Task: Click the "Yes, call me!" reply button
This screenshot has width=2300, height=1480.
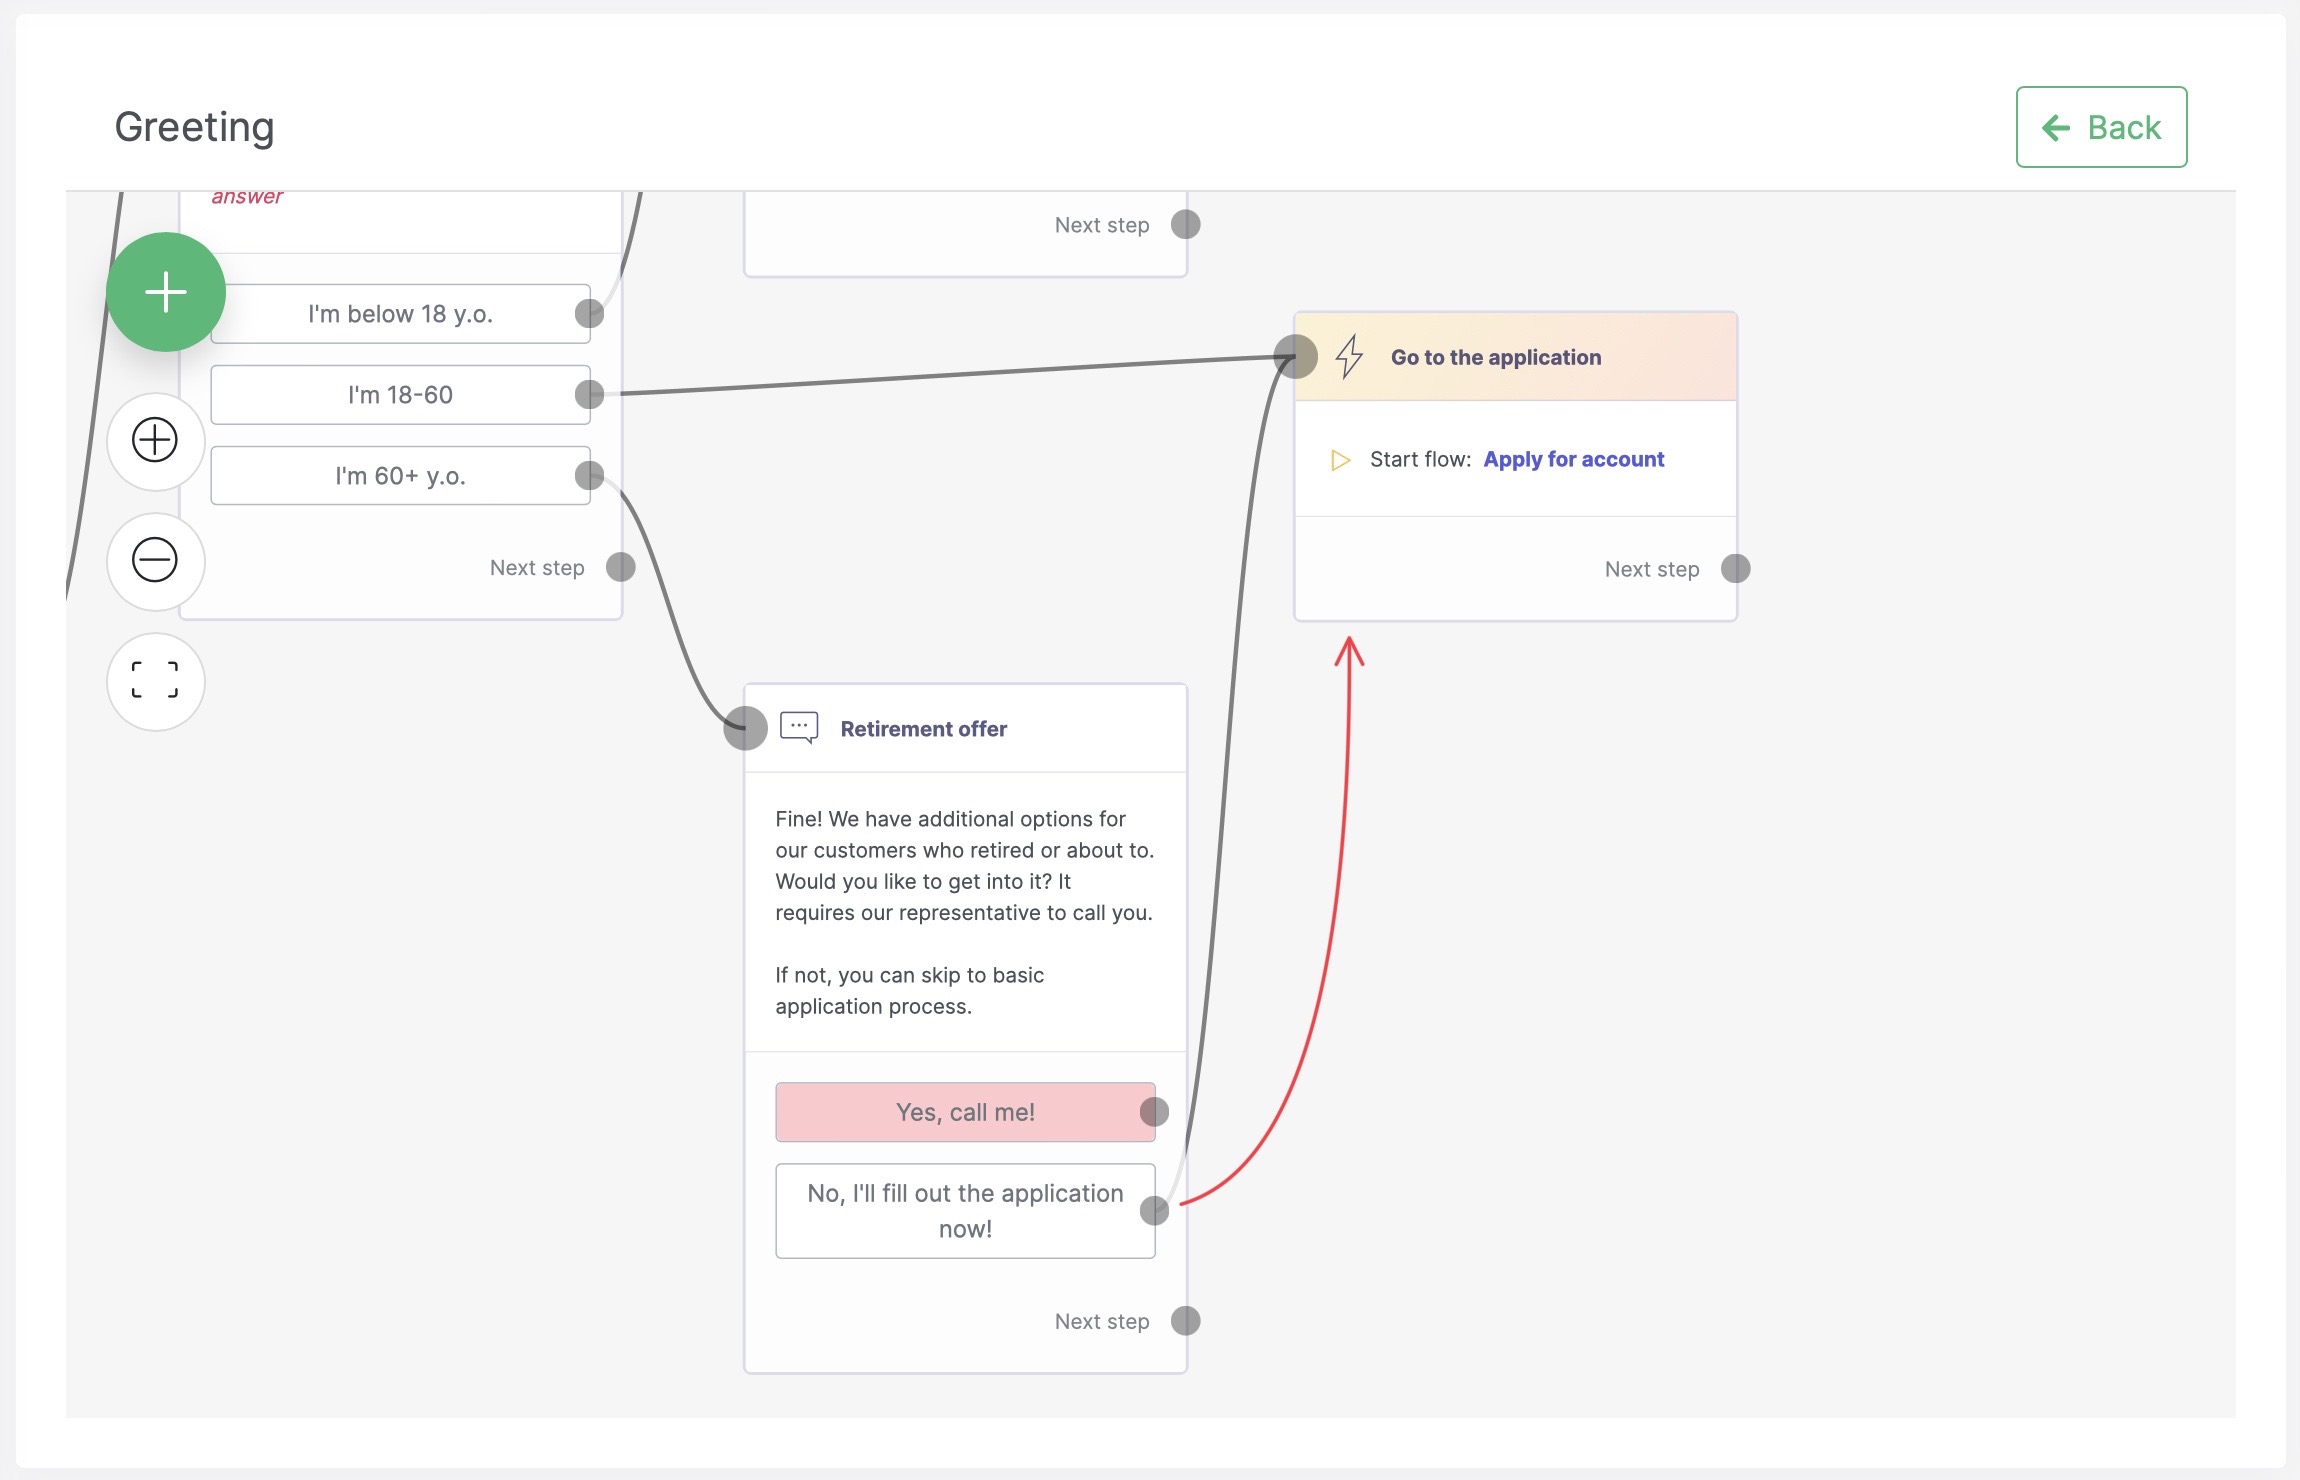Action: coord(964,1112)
